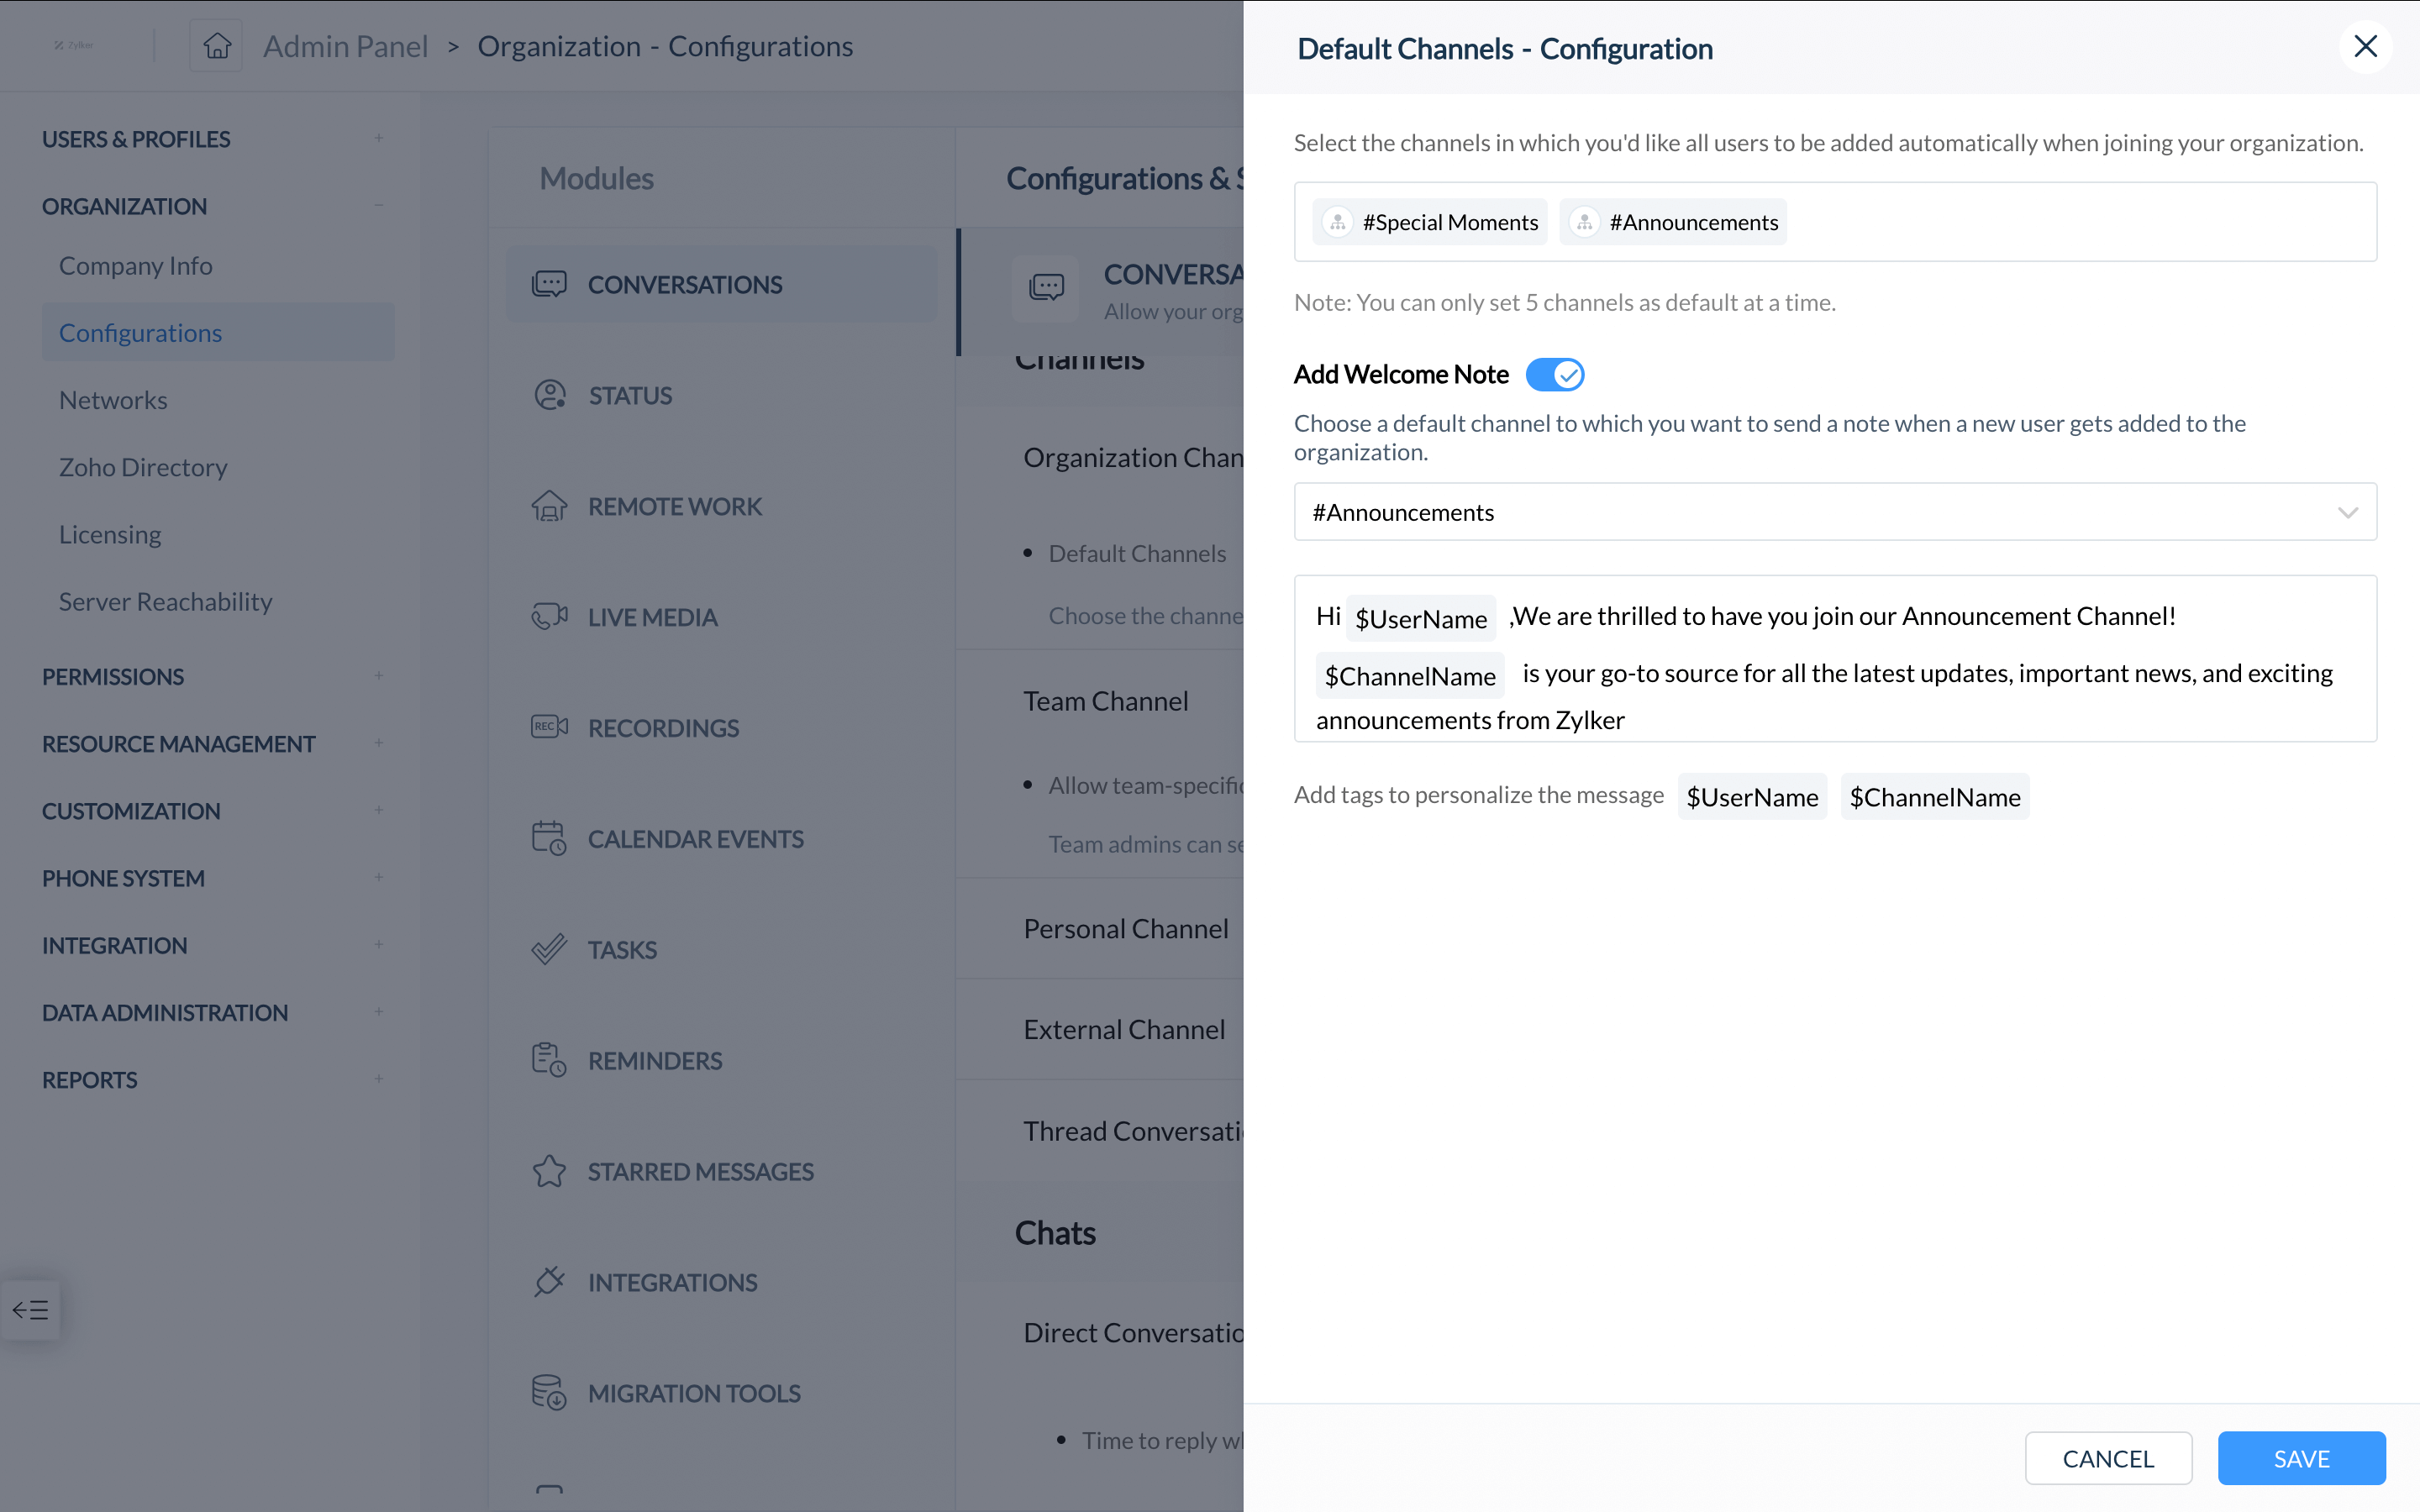Select the Configurations menu item
Viewport: 2420px width, 1512px height.
click(x=139, y=333)
